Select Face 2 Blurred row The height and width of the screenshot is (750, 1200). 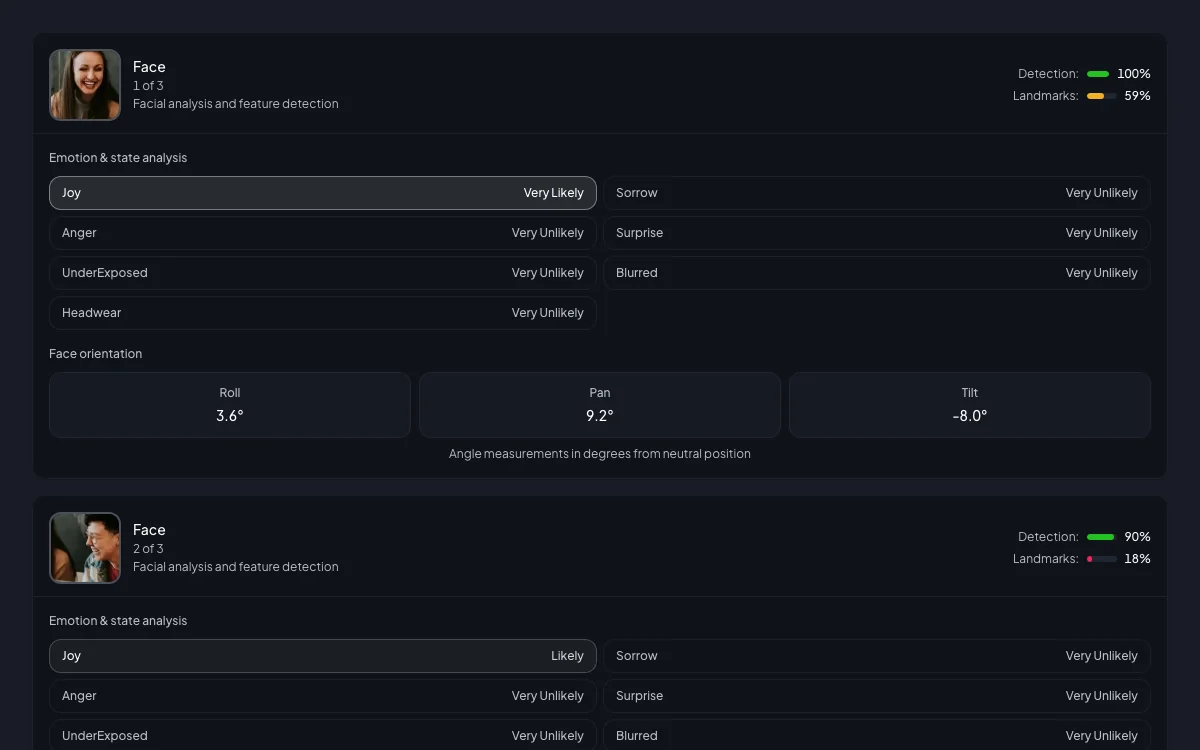pos(877,736)
